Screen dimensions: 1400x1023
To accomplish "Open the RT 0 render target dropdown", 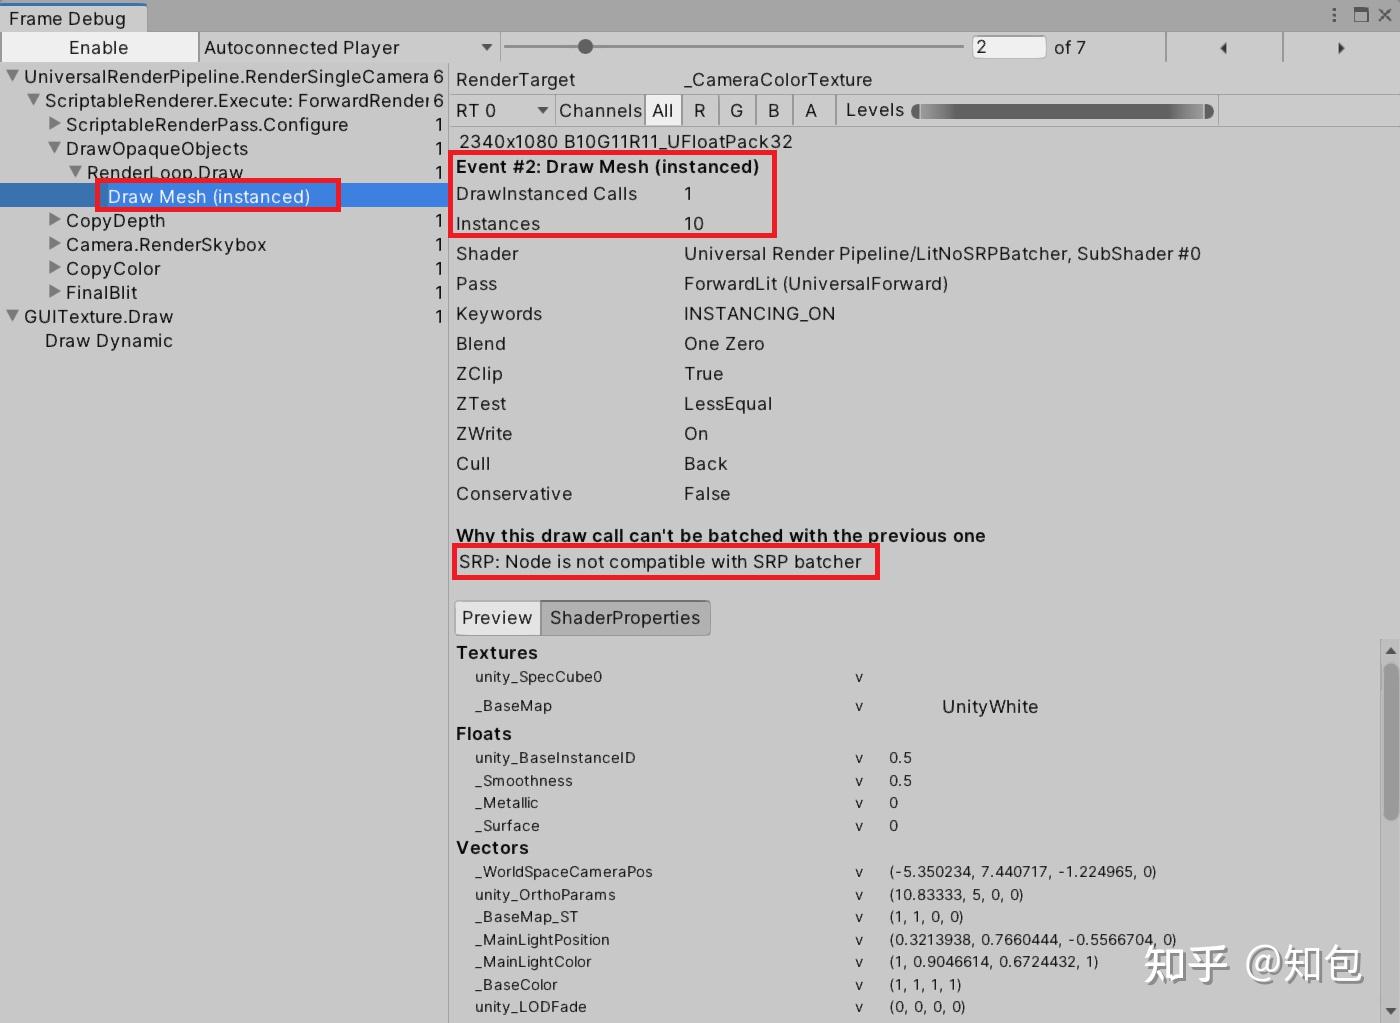I will (x=500, y=110).
